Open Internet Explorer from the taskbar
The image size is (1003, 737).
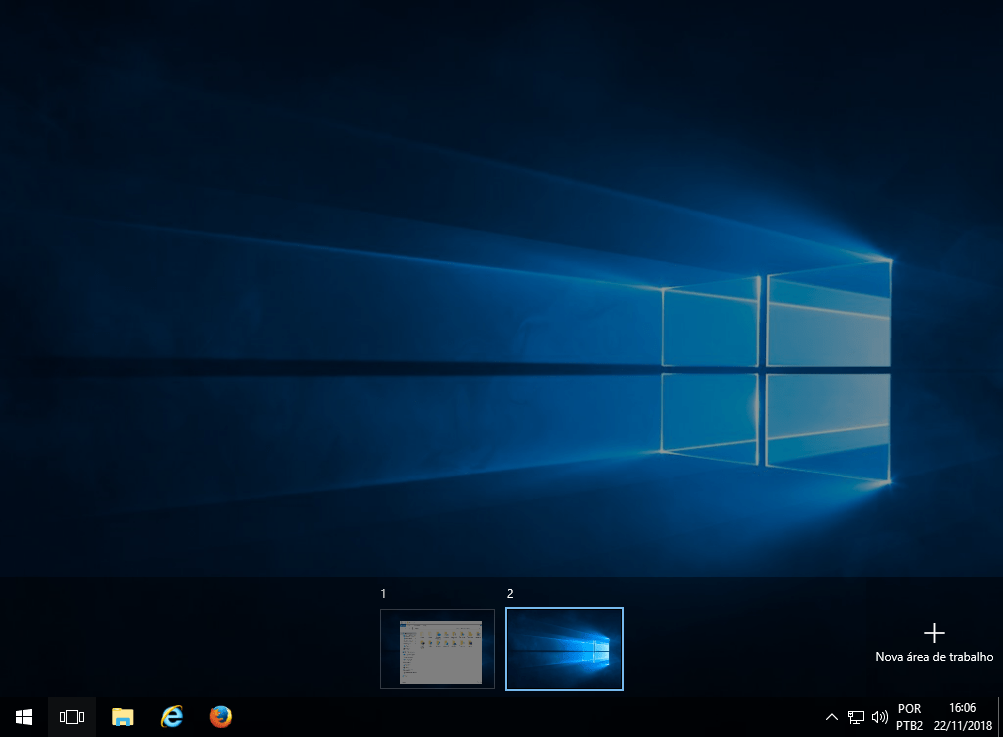(x=172, y=716)
